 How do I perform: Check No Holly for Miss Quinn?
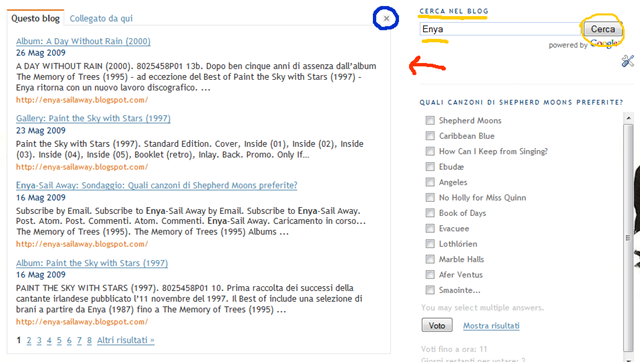tap(430, 198)
